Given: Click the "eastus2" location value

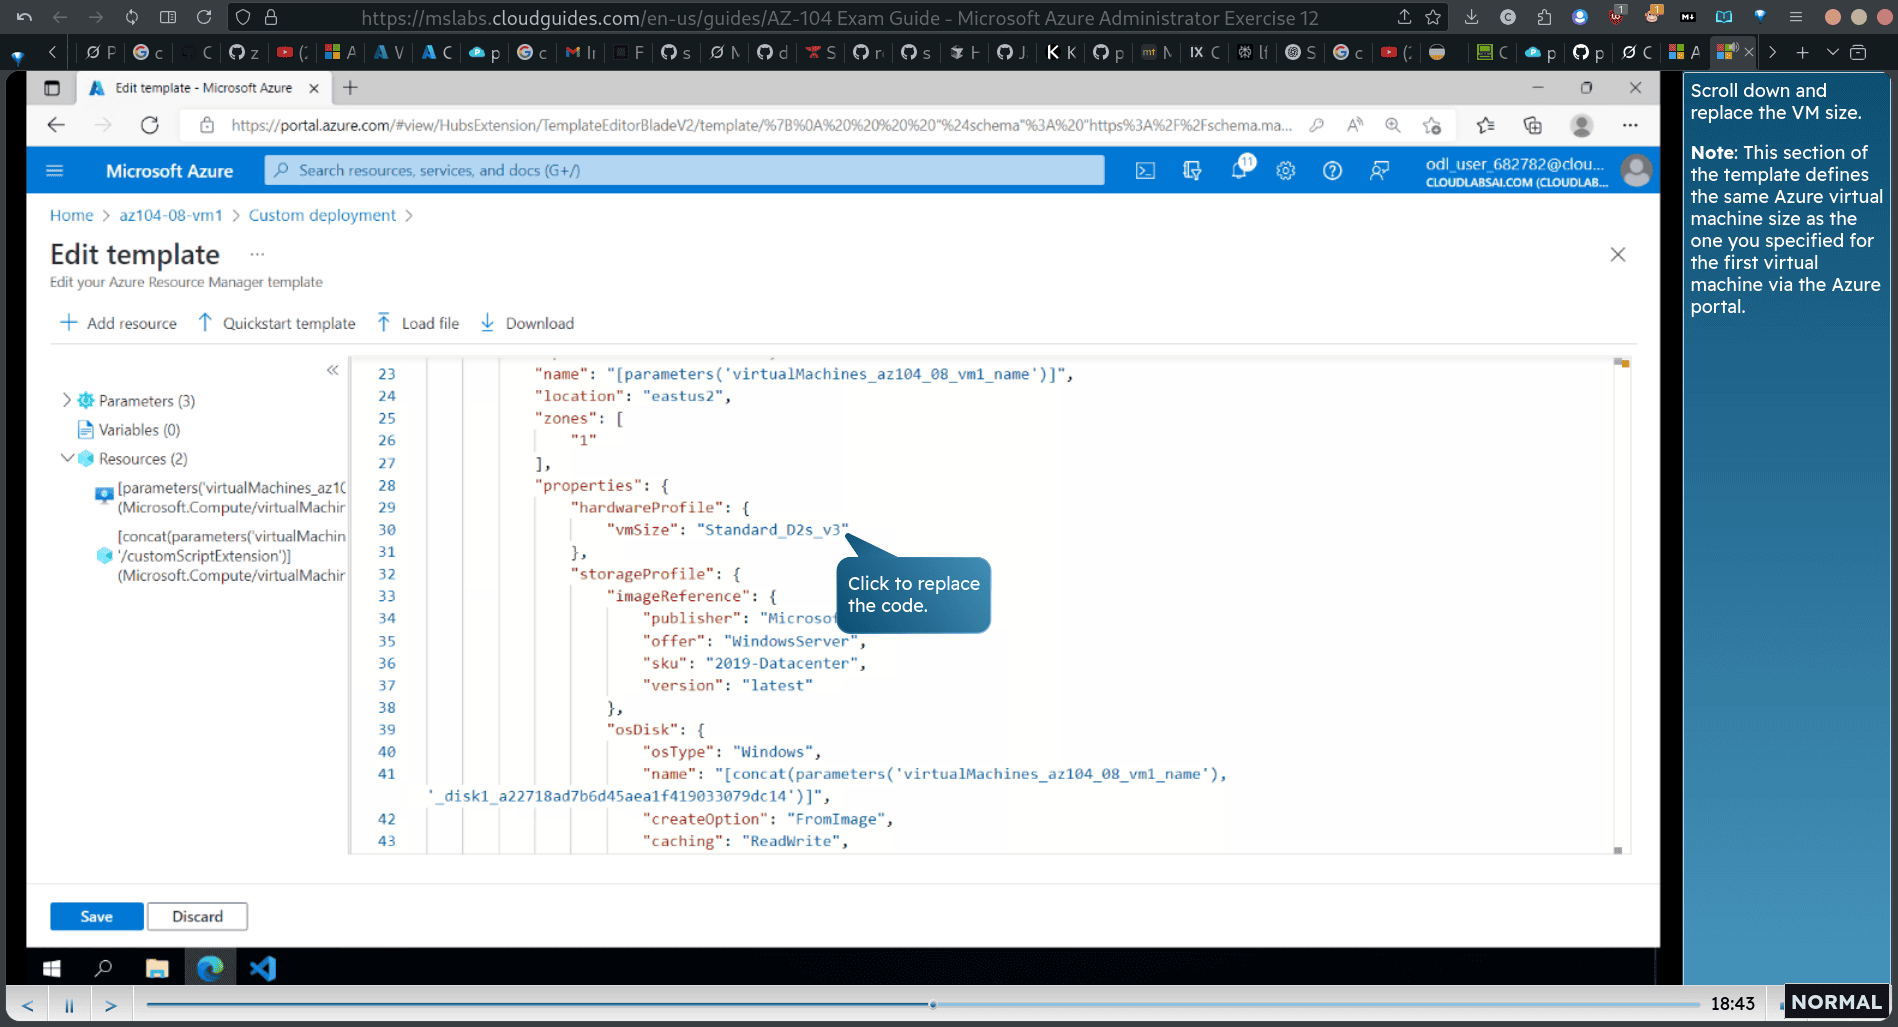Looking at the screenshot, I should (683, 396).
